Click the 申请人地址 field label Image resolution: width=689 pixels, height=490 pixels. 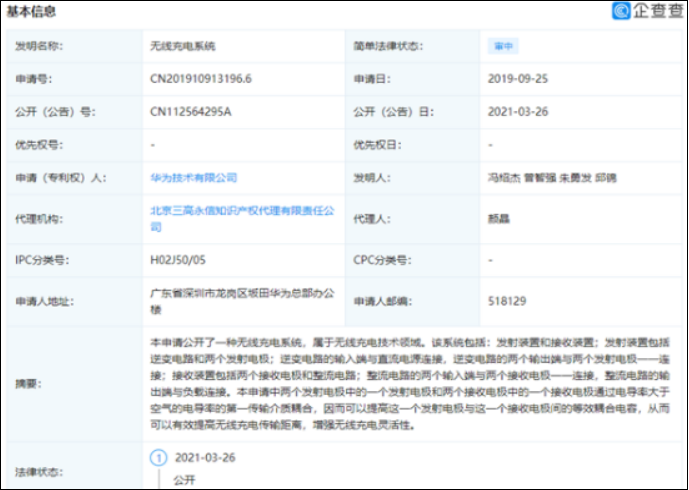[x=44, y=301]
